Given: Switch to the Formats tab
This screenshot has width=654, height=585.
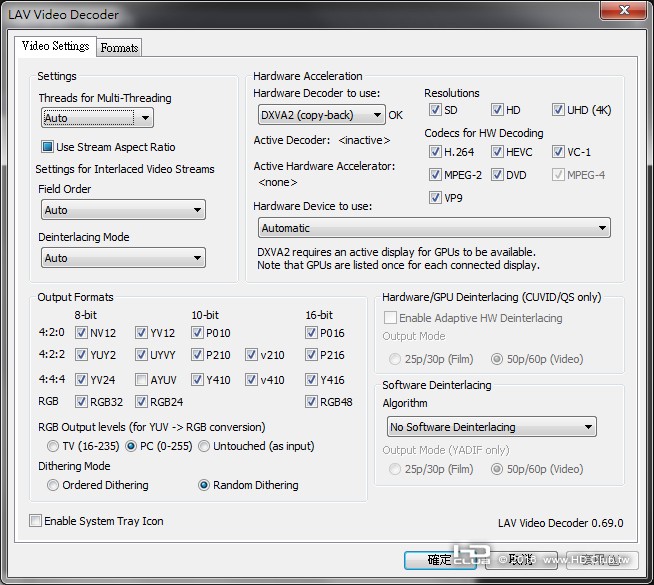Looking at the screenshot, I should [x=119, y=48].
